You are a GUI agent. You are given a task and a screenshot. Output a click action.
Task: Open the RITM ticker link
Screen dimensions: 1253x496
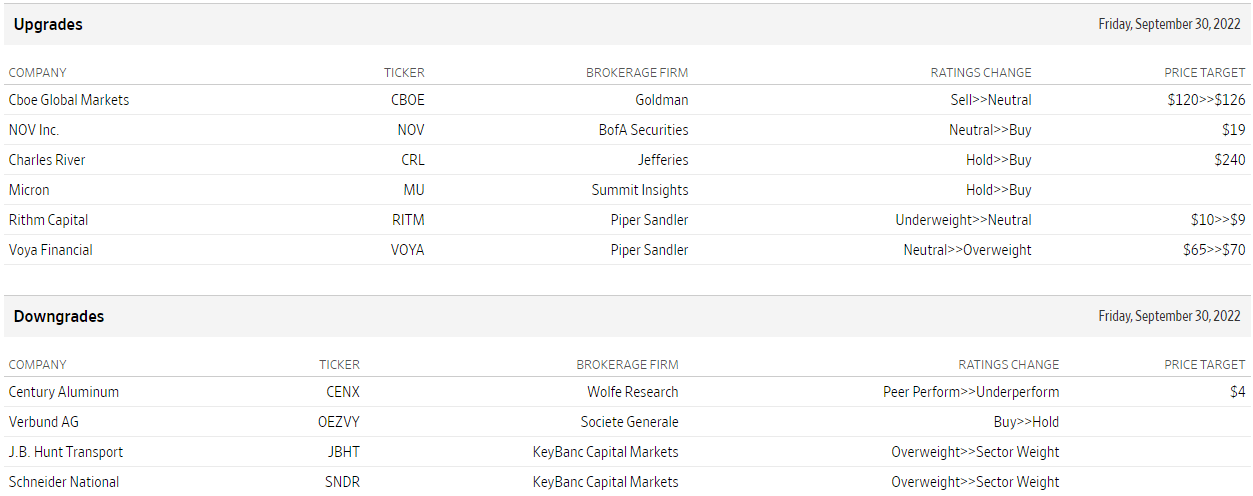408,220
